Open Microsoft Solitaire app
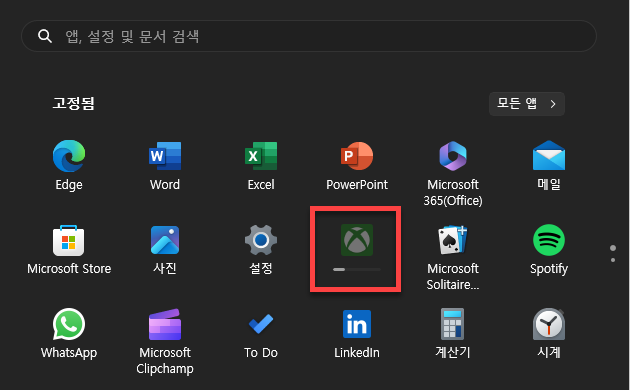630x390 pixels. 453,257
